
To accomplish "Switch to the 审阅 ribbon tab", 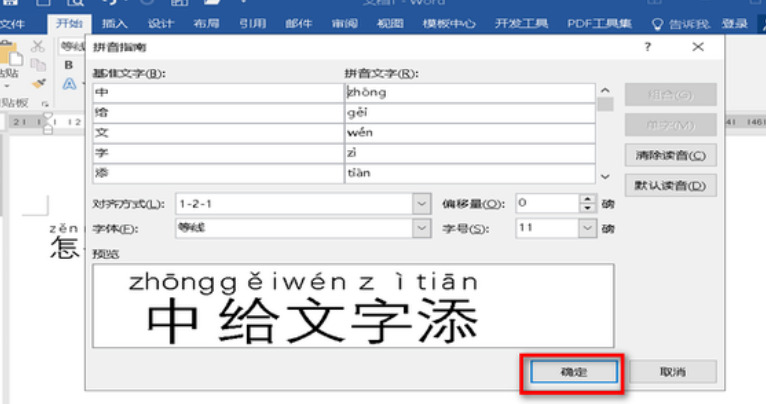I will click(344, 24).
